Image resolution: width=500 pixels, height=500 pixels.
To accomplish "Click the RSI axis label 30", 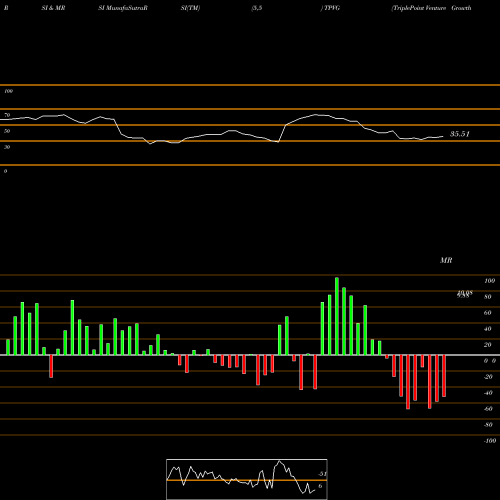I will tap(7, 147).
